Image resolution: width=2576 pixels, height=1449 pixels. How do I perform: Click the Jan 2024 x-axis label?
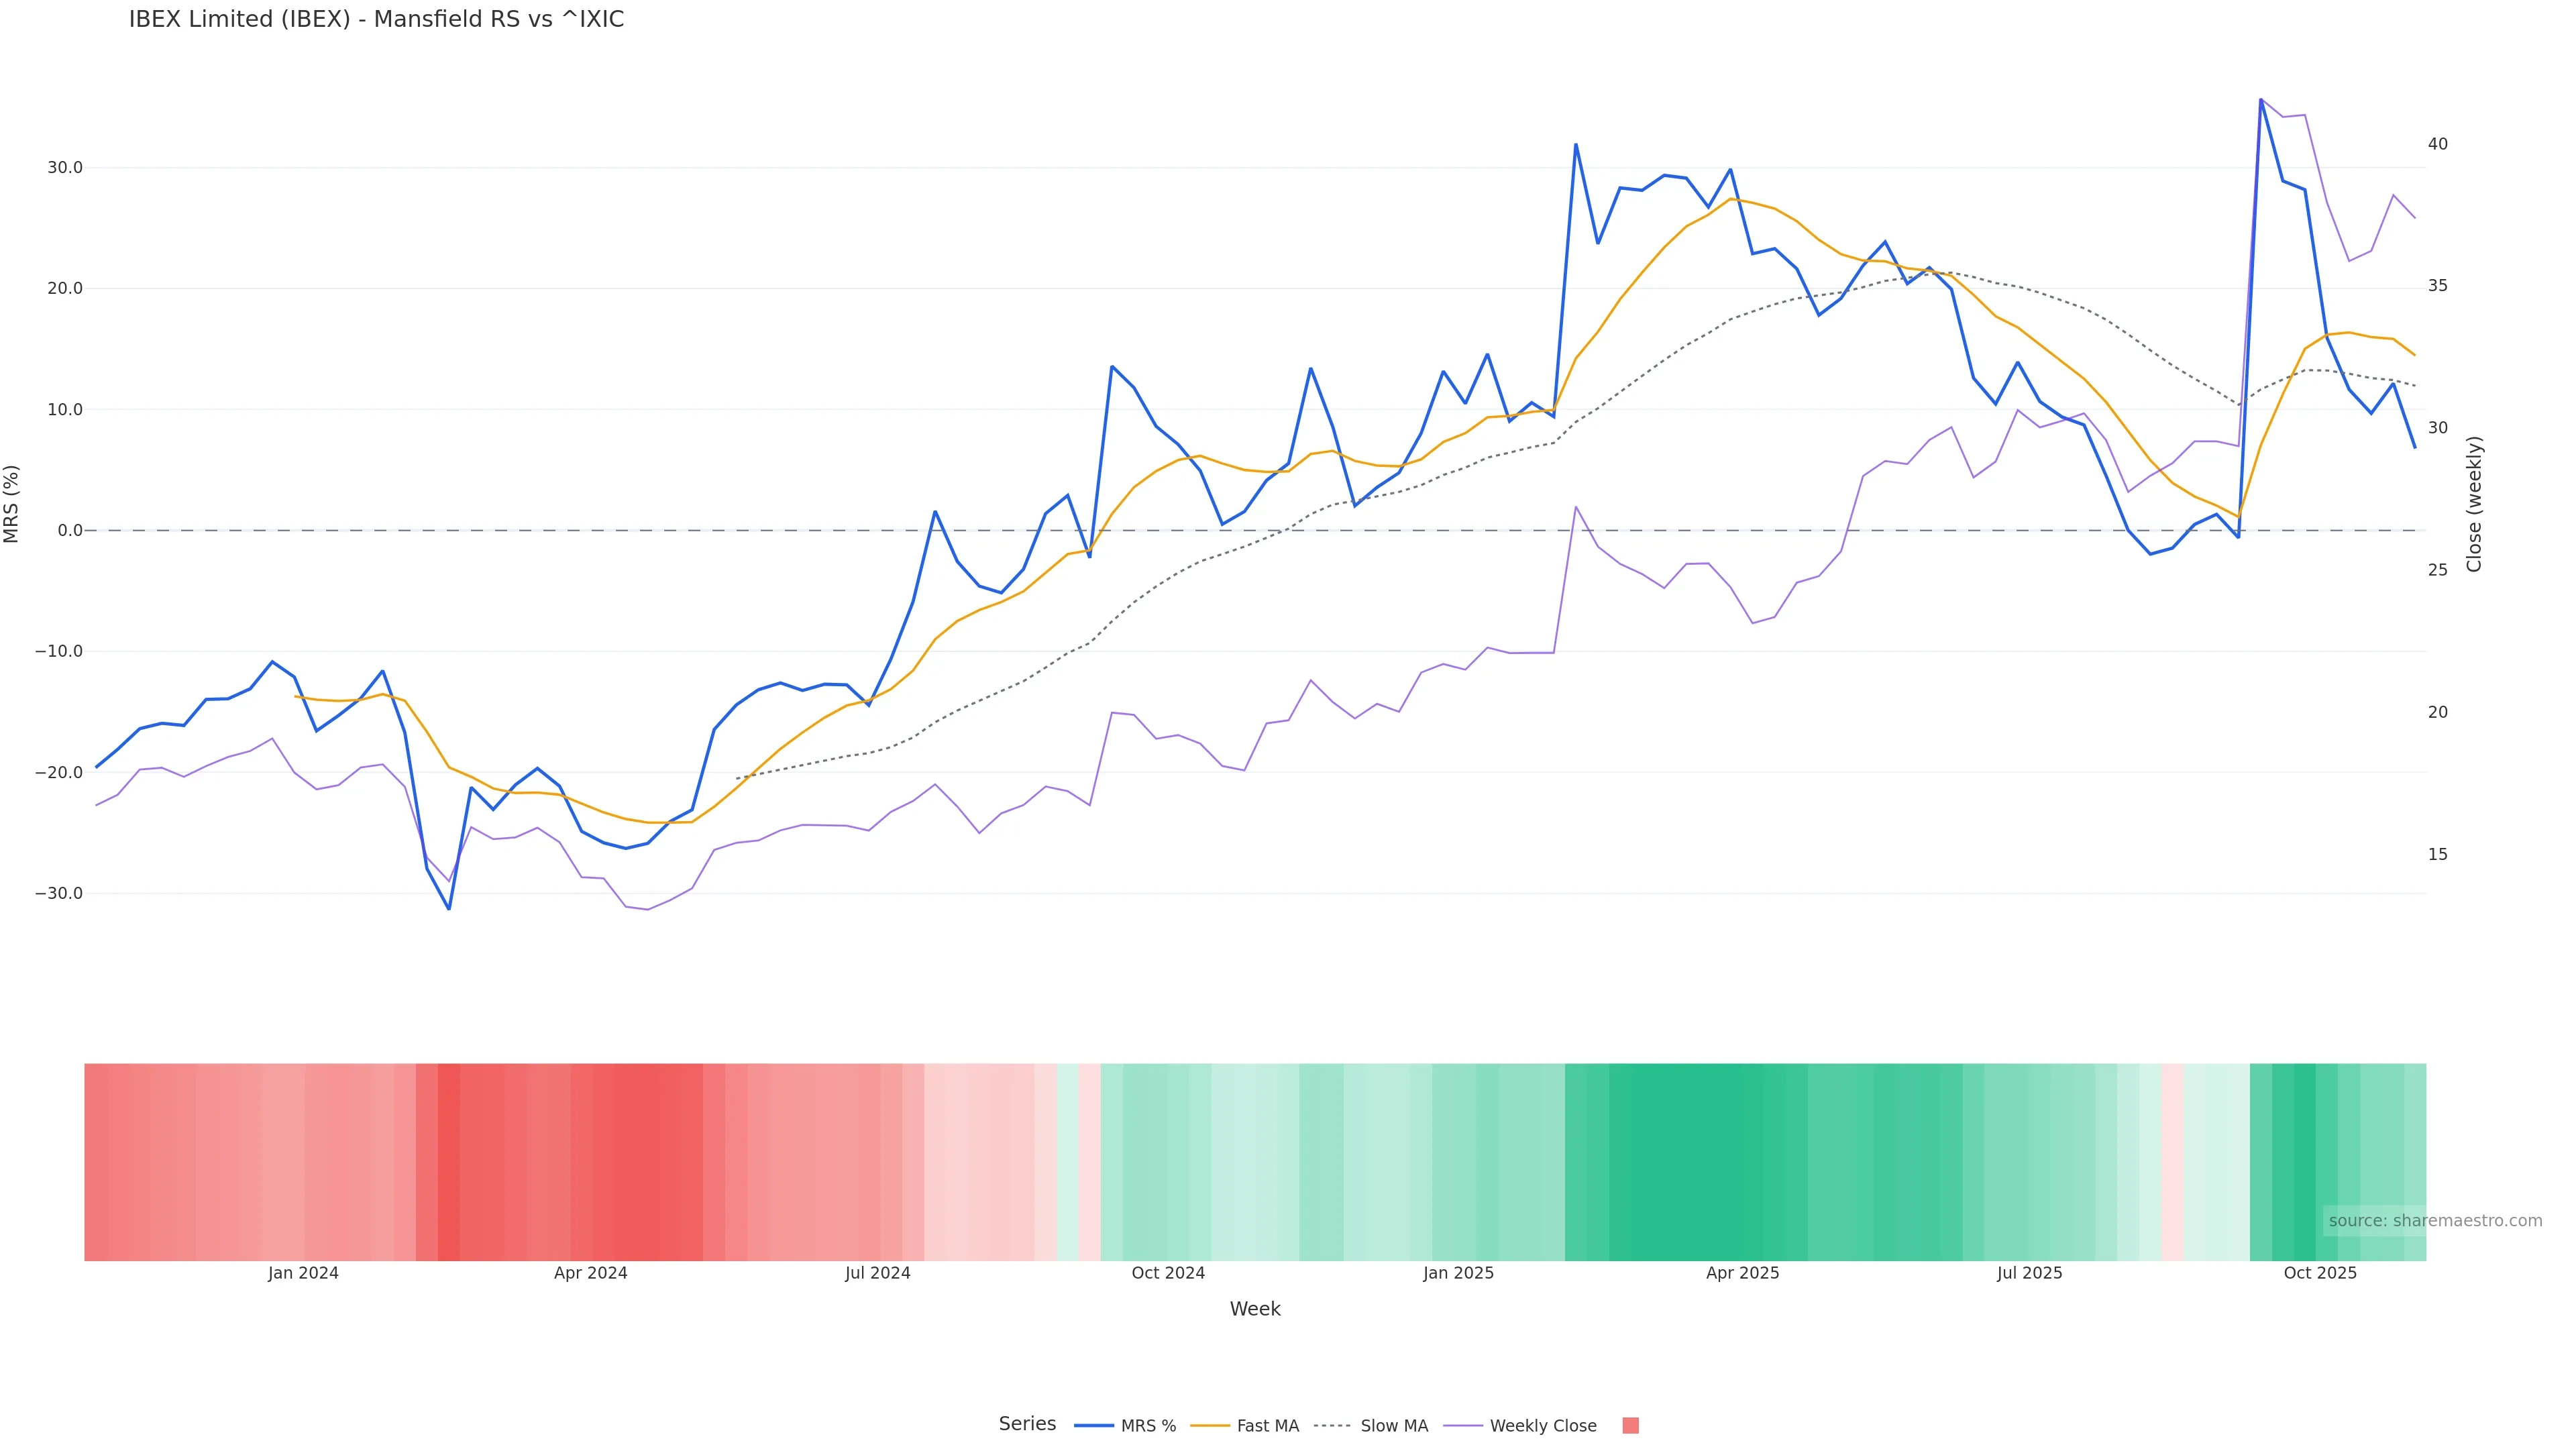303,1273
